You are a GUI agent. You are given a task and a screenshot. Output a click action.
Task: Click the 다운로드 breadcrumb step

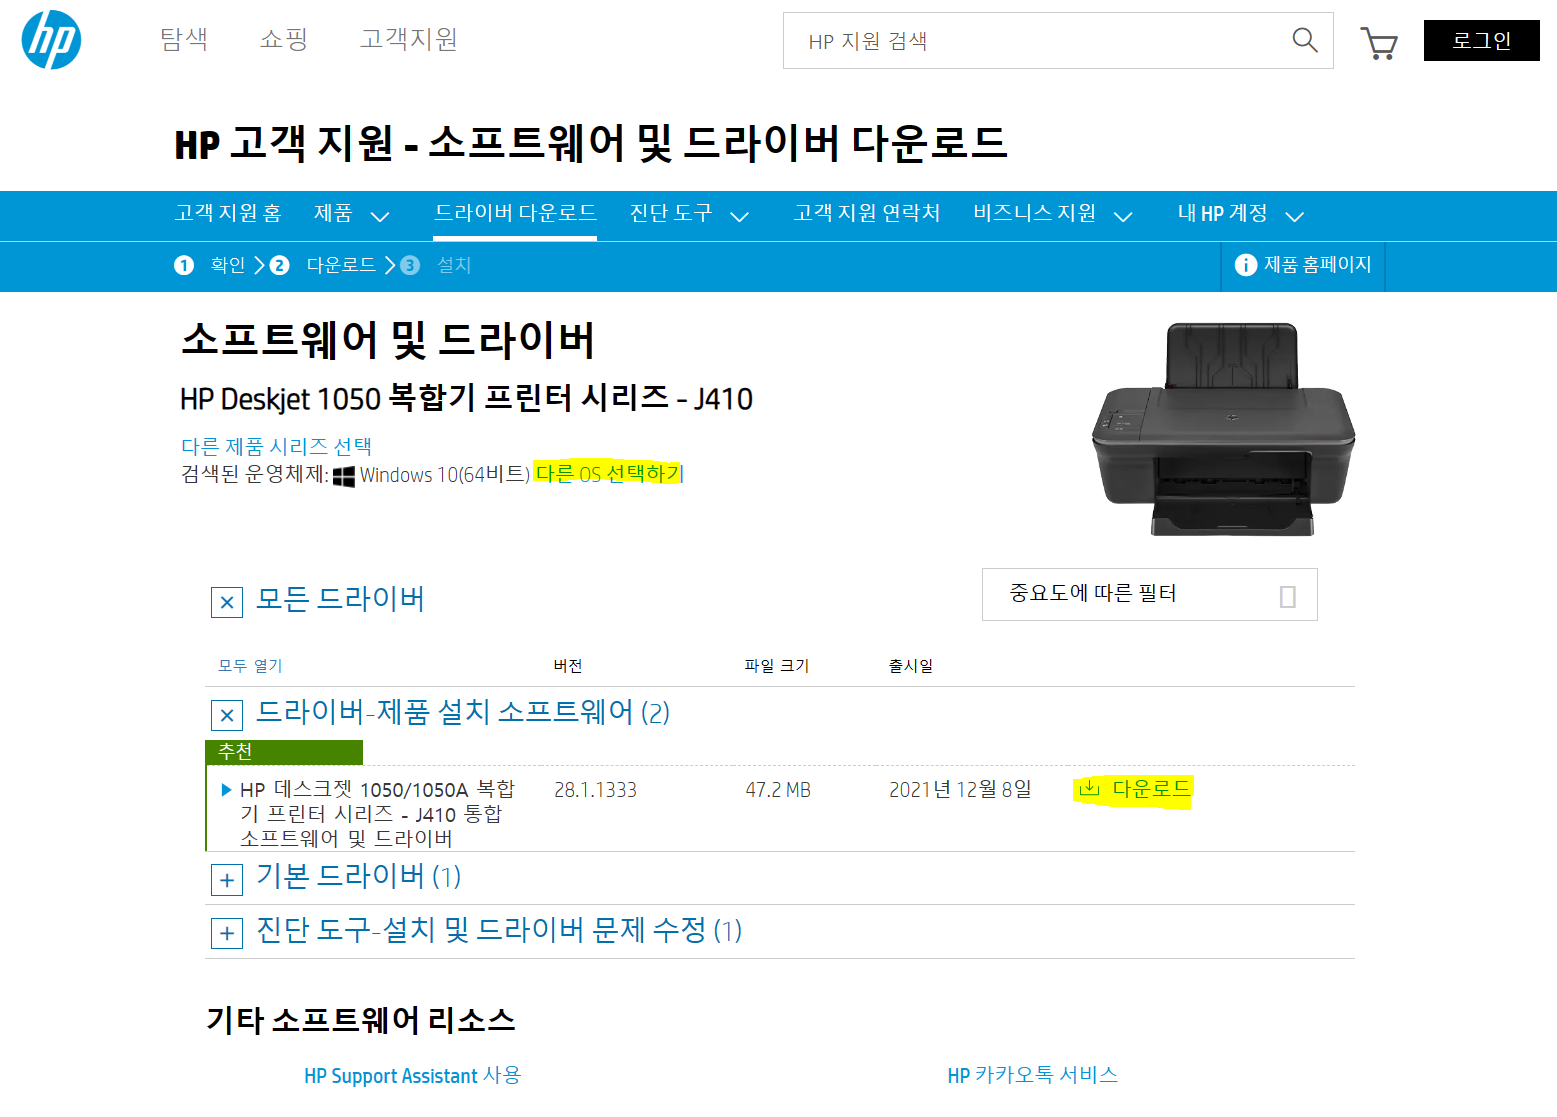click(341, 265)
